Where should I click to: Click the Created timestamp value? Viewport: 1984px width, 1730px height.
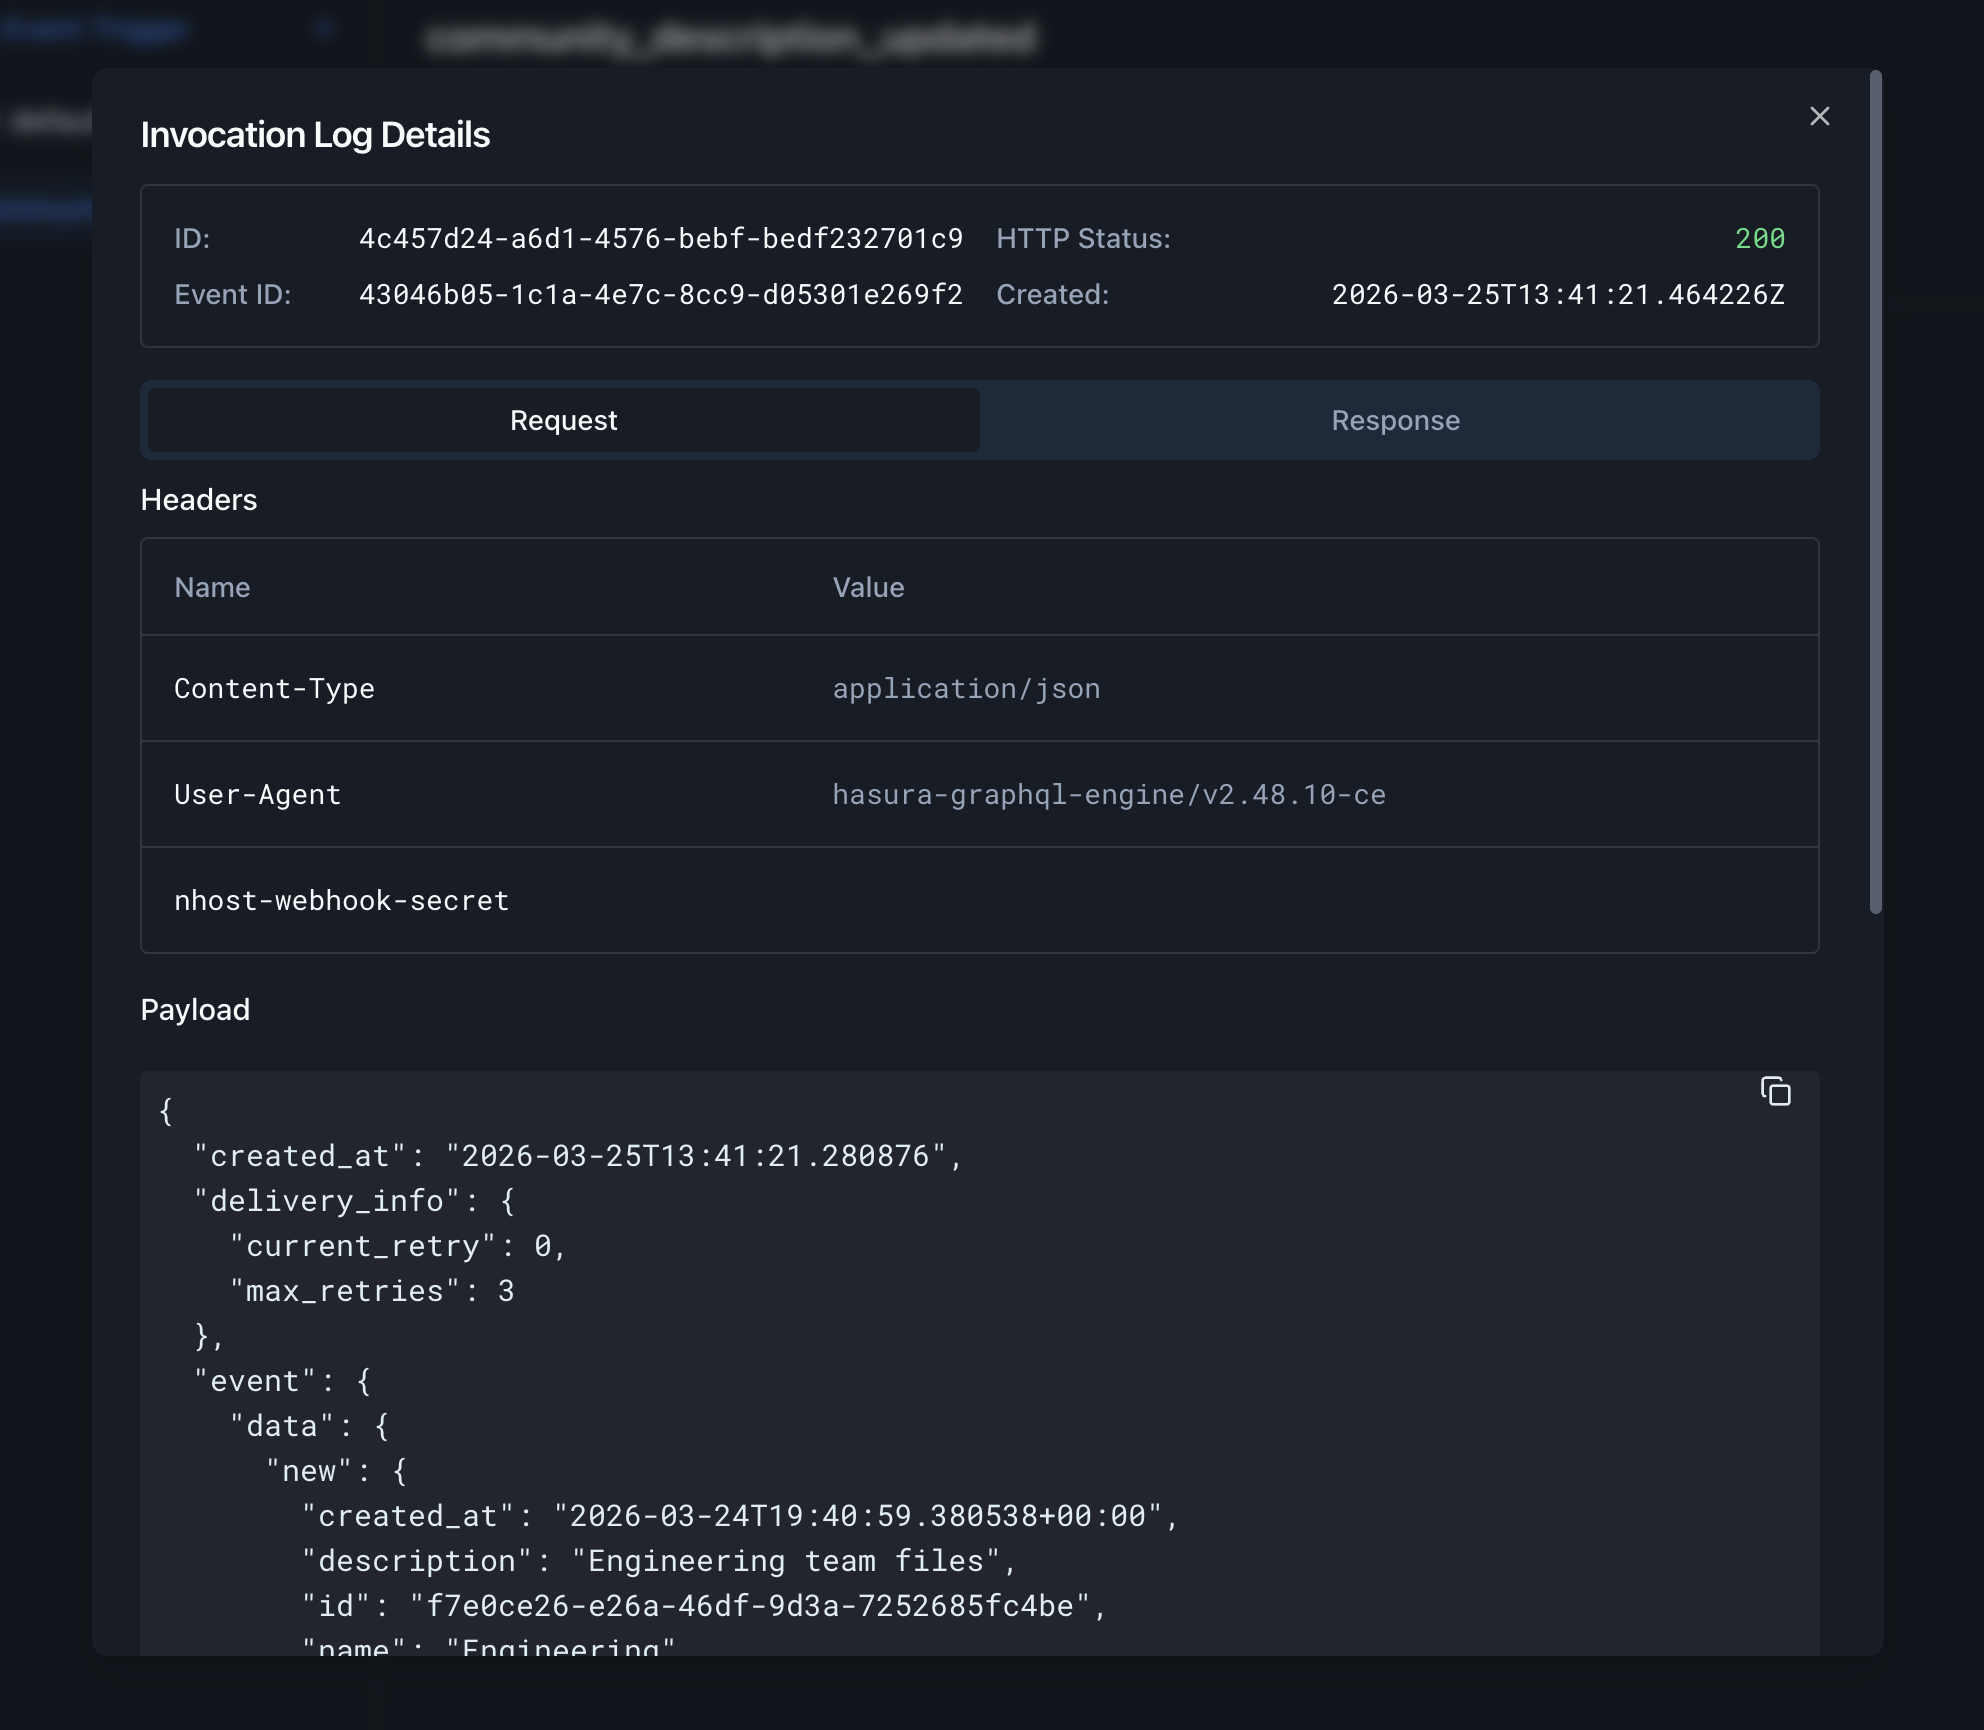tap(1557, 295)
